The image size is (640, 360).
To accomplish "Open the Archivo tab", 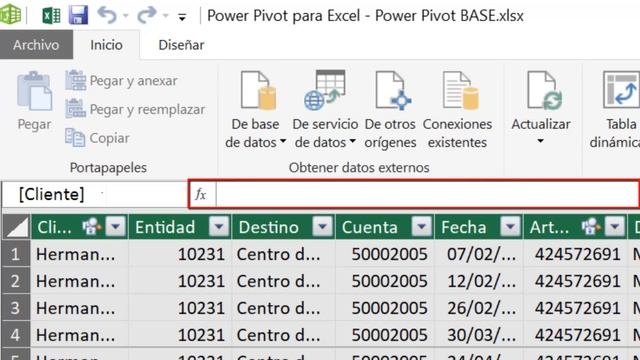I will (36, 45).
